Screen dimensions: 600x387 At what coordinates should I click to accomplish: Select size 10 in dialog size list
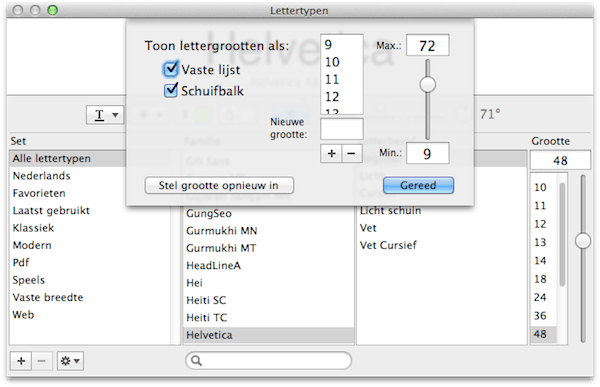(341, 62)
